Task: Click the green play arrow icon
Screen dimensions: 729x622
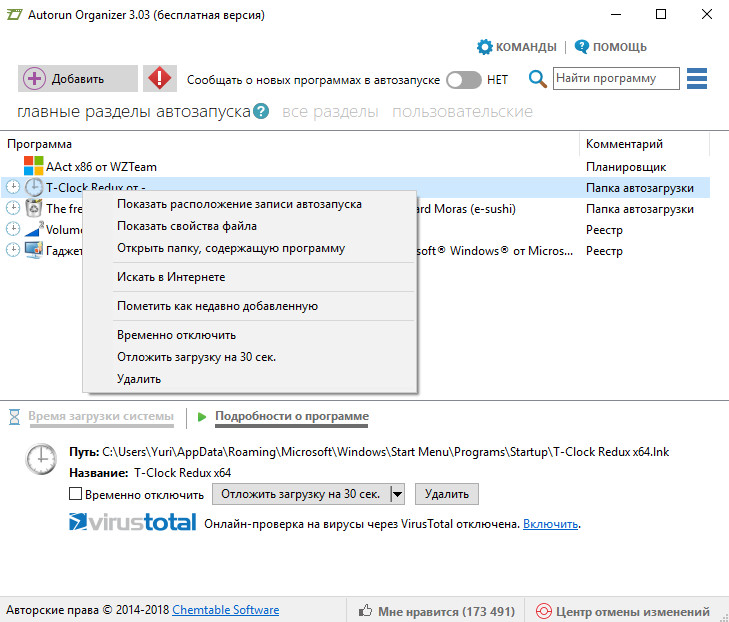Action: (x=202, y=417)
